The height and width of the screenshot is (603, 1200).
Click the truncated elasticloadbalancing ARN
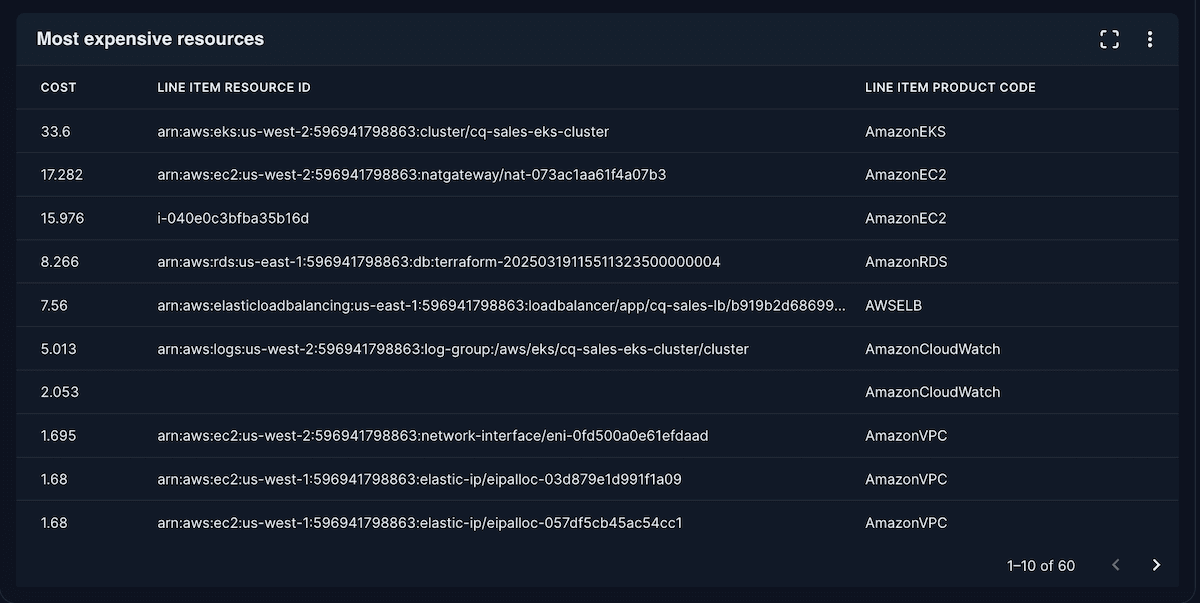click(x=502, y=306)
